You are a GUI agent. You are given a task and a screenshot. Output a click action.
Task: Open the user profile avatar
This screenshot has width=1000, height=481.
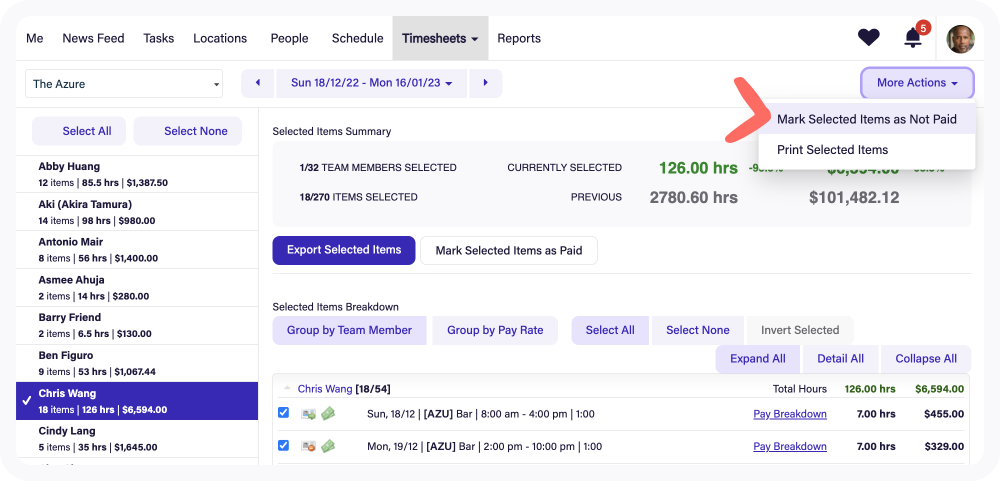click(x=960, y=39)
